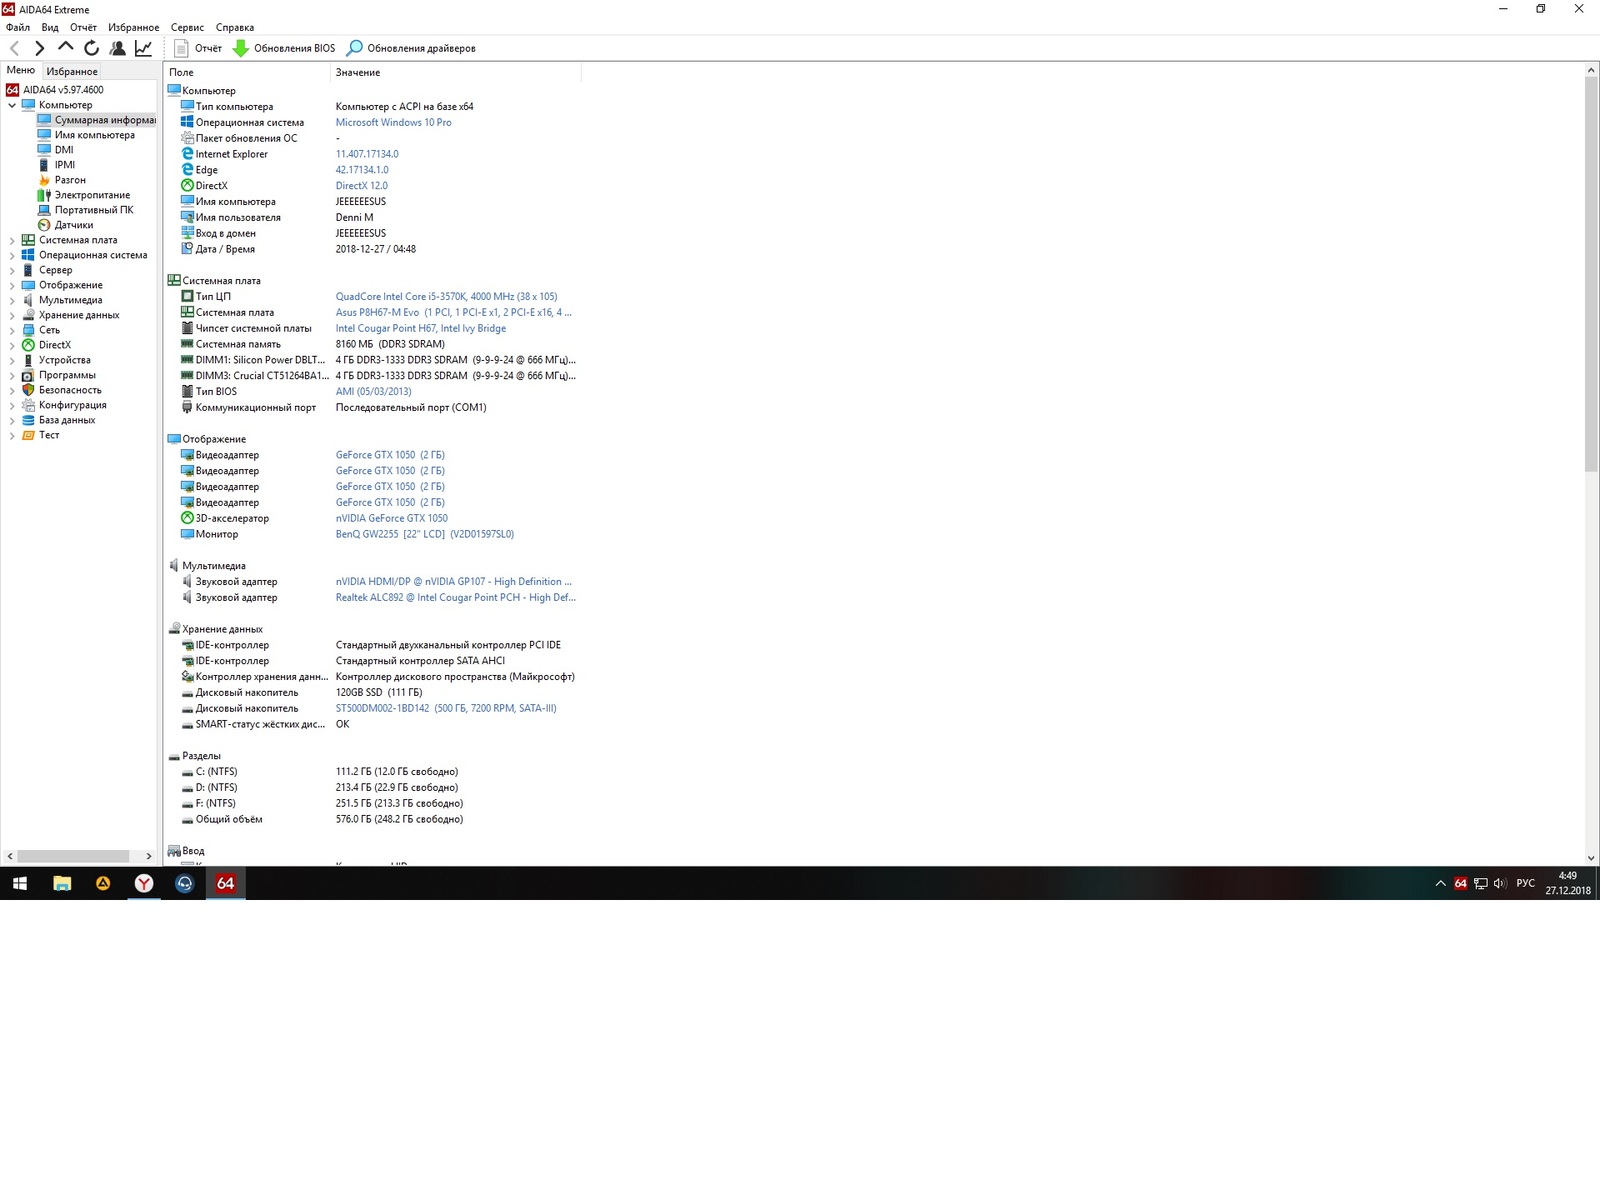Open the Отчёт menu in menu bar

pos(83,27)
